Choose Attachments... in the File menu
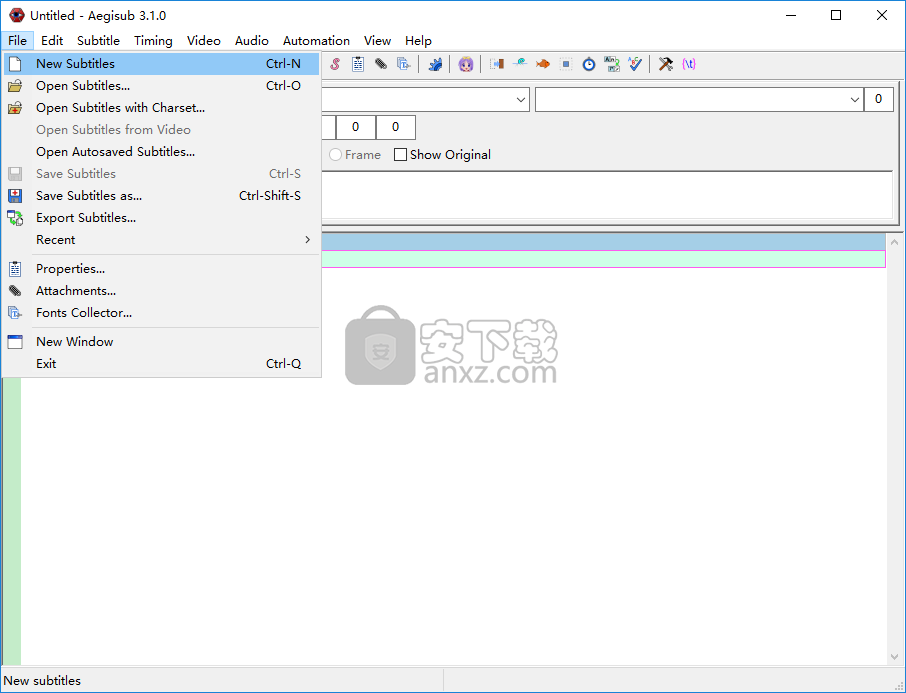The image size is (906, 693). tap(161, 291)
